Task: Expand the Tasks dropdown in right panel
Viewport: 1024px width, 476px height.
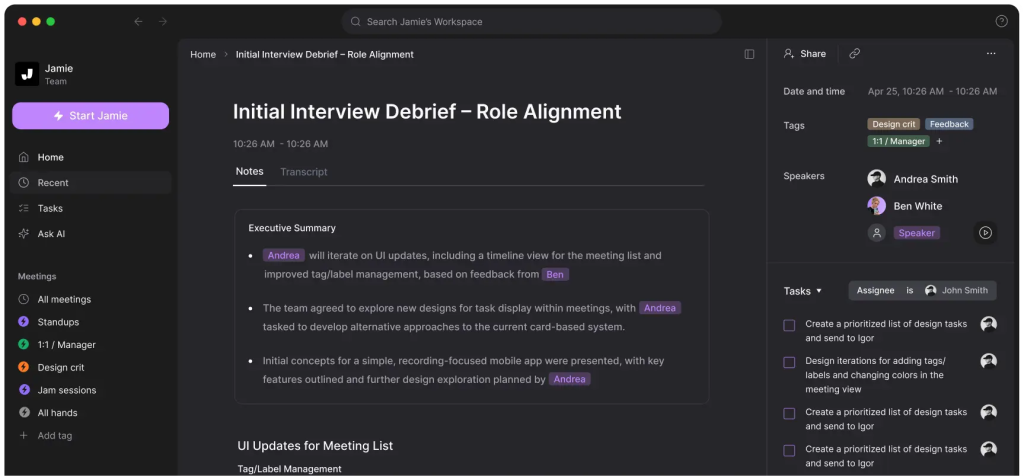Action: (x=803, y=291)
